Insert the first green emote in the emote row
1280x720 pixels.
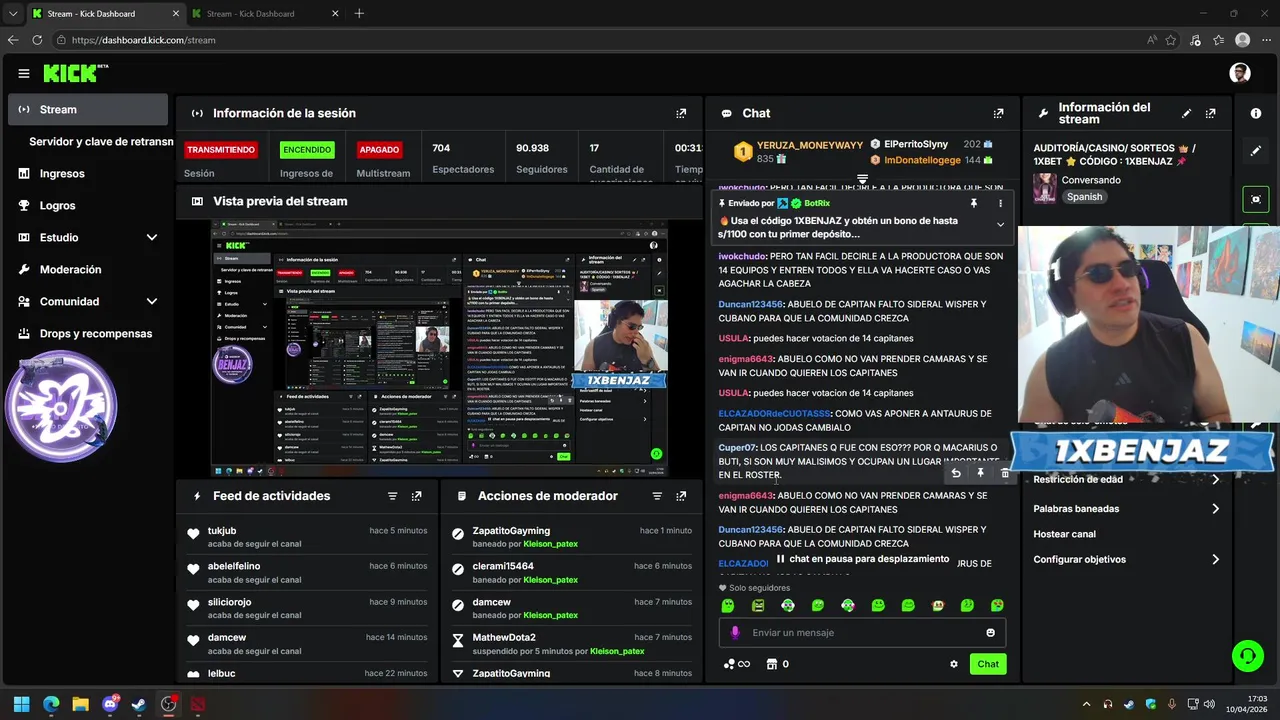(x=728, y=605)
